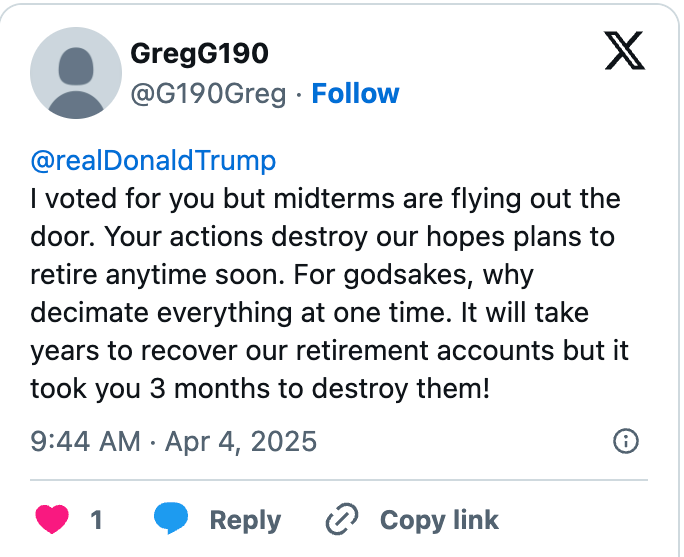
Task: Open the Twitter for Websites info icon
Action: [626, 441]
